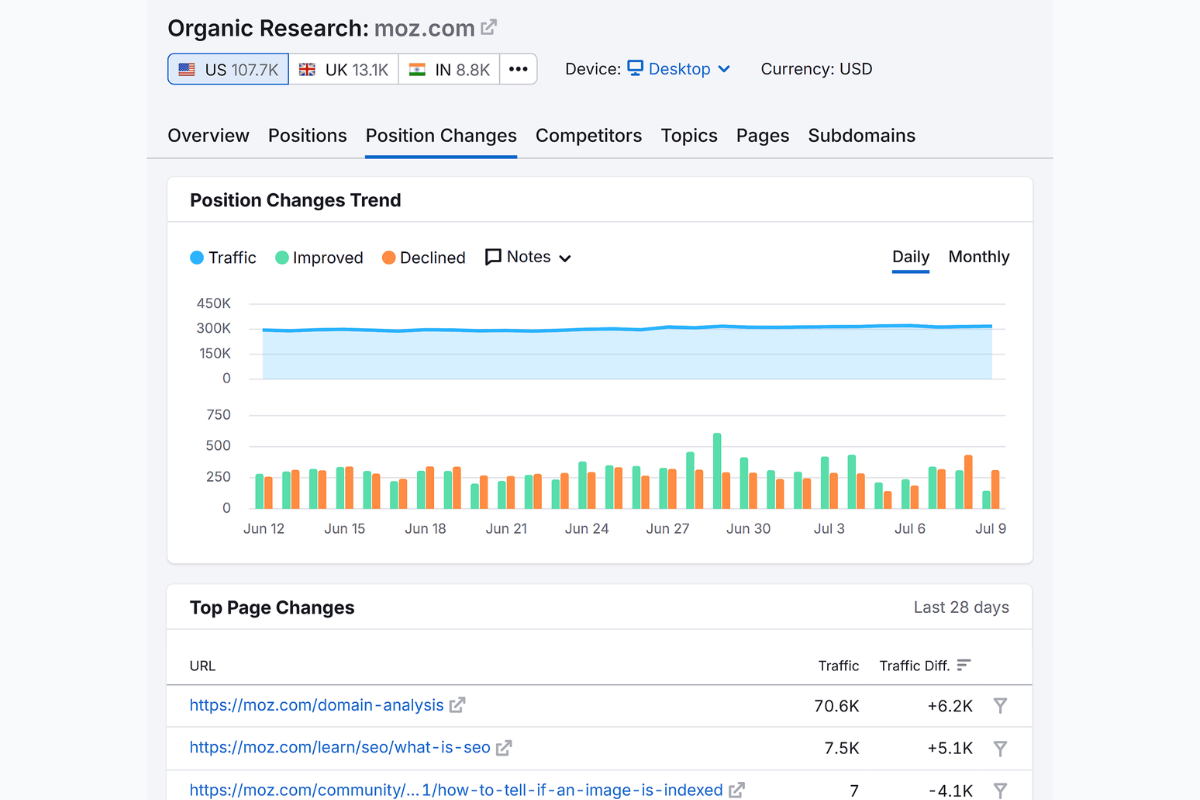Open the what-is-seo page via its external link icon
1200x800 pixels.
click(504, 747)
